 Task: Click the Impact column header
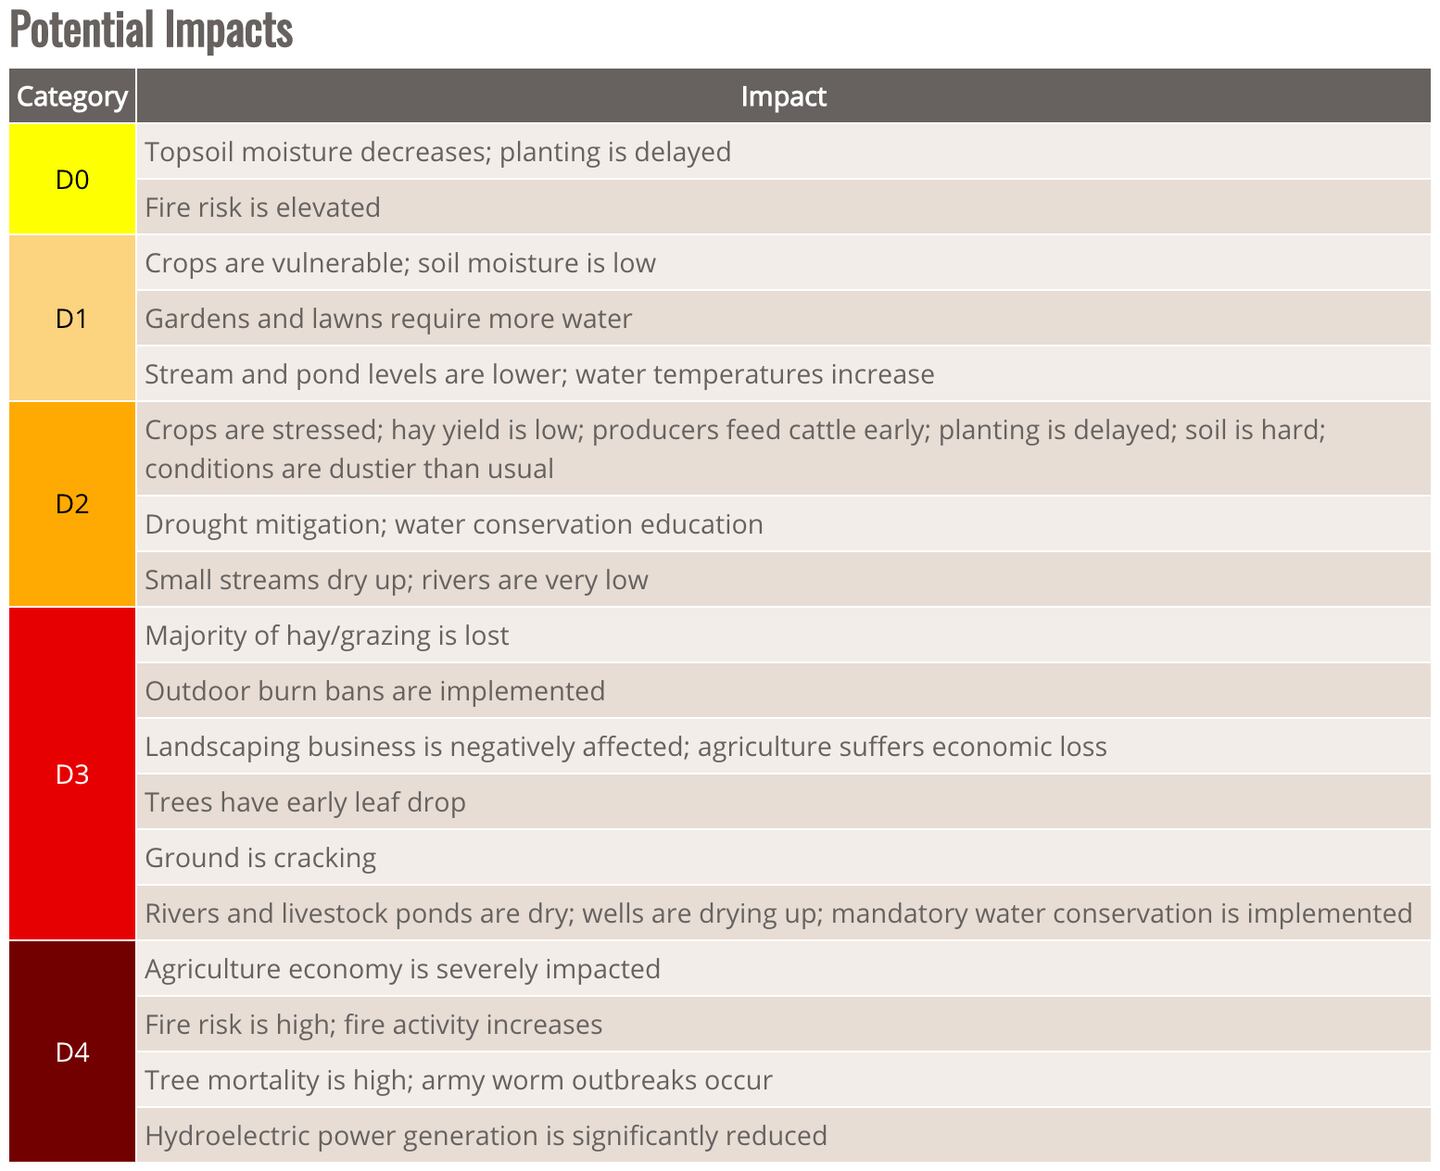pyautogui.click(x=783, y=96)
